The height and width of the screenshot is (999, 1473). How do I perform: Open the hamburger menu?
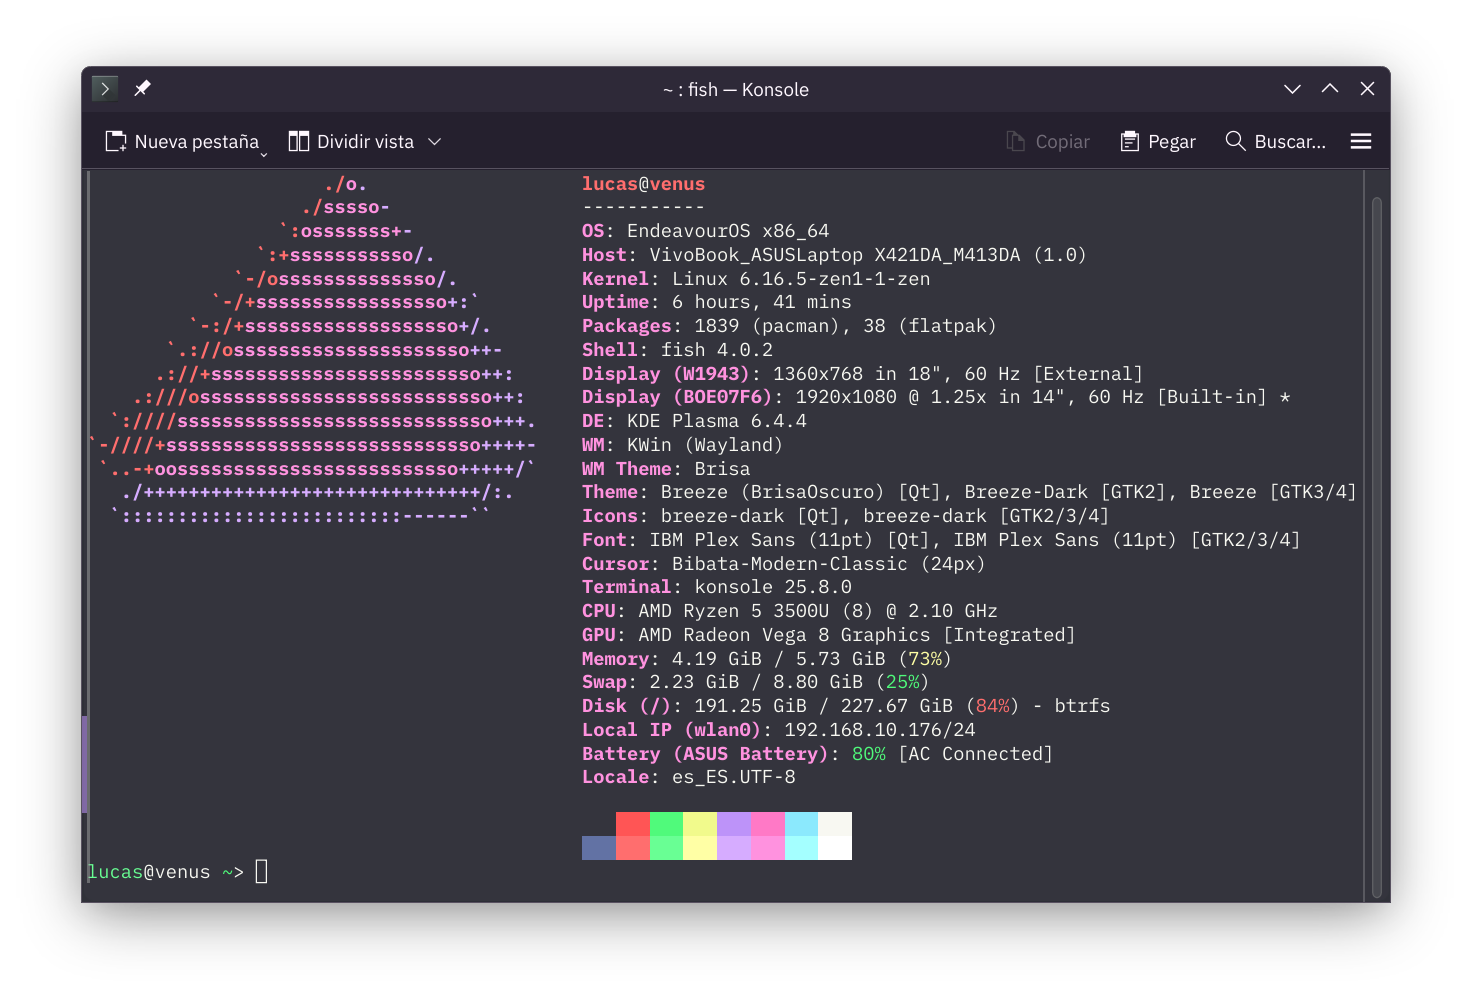pyautogui.click(x=1361, y=142)
